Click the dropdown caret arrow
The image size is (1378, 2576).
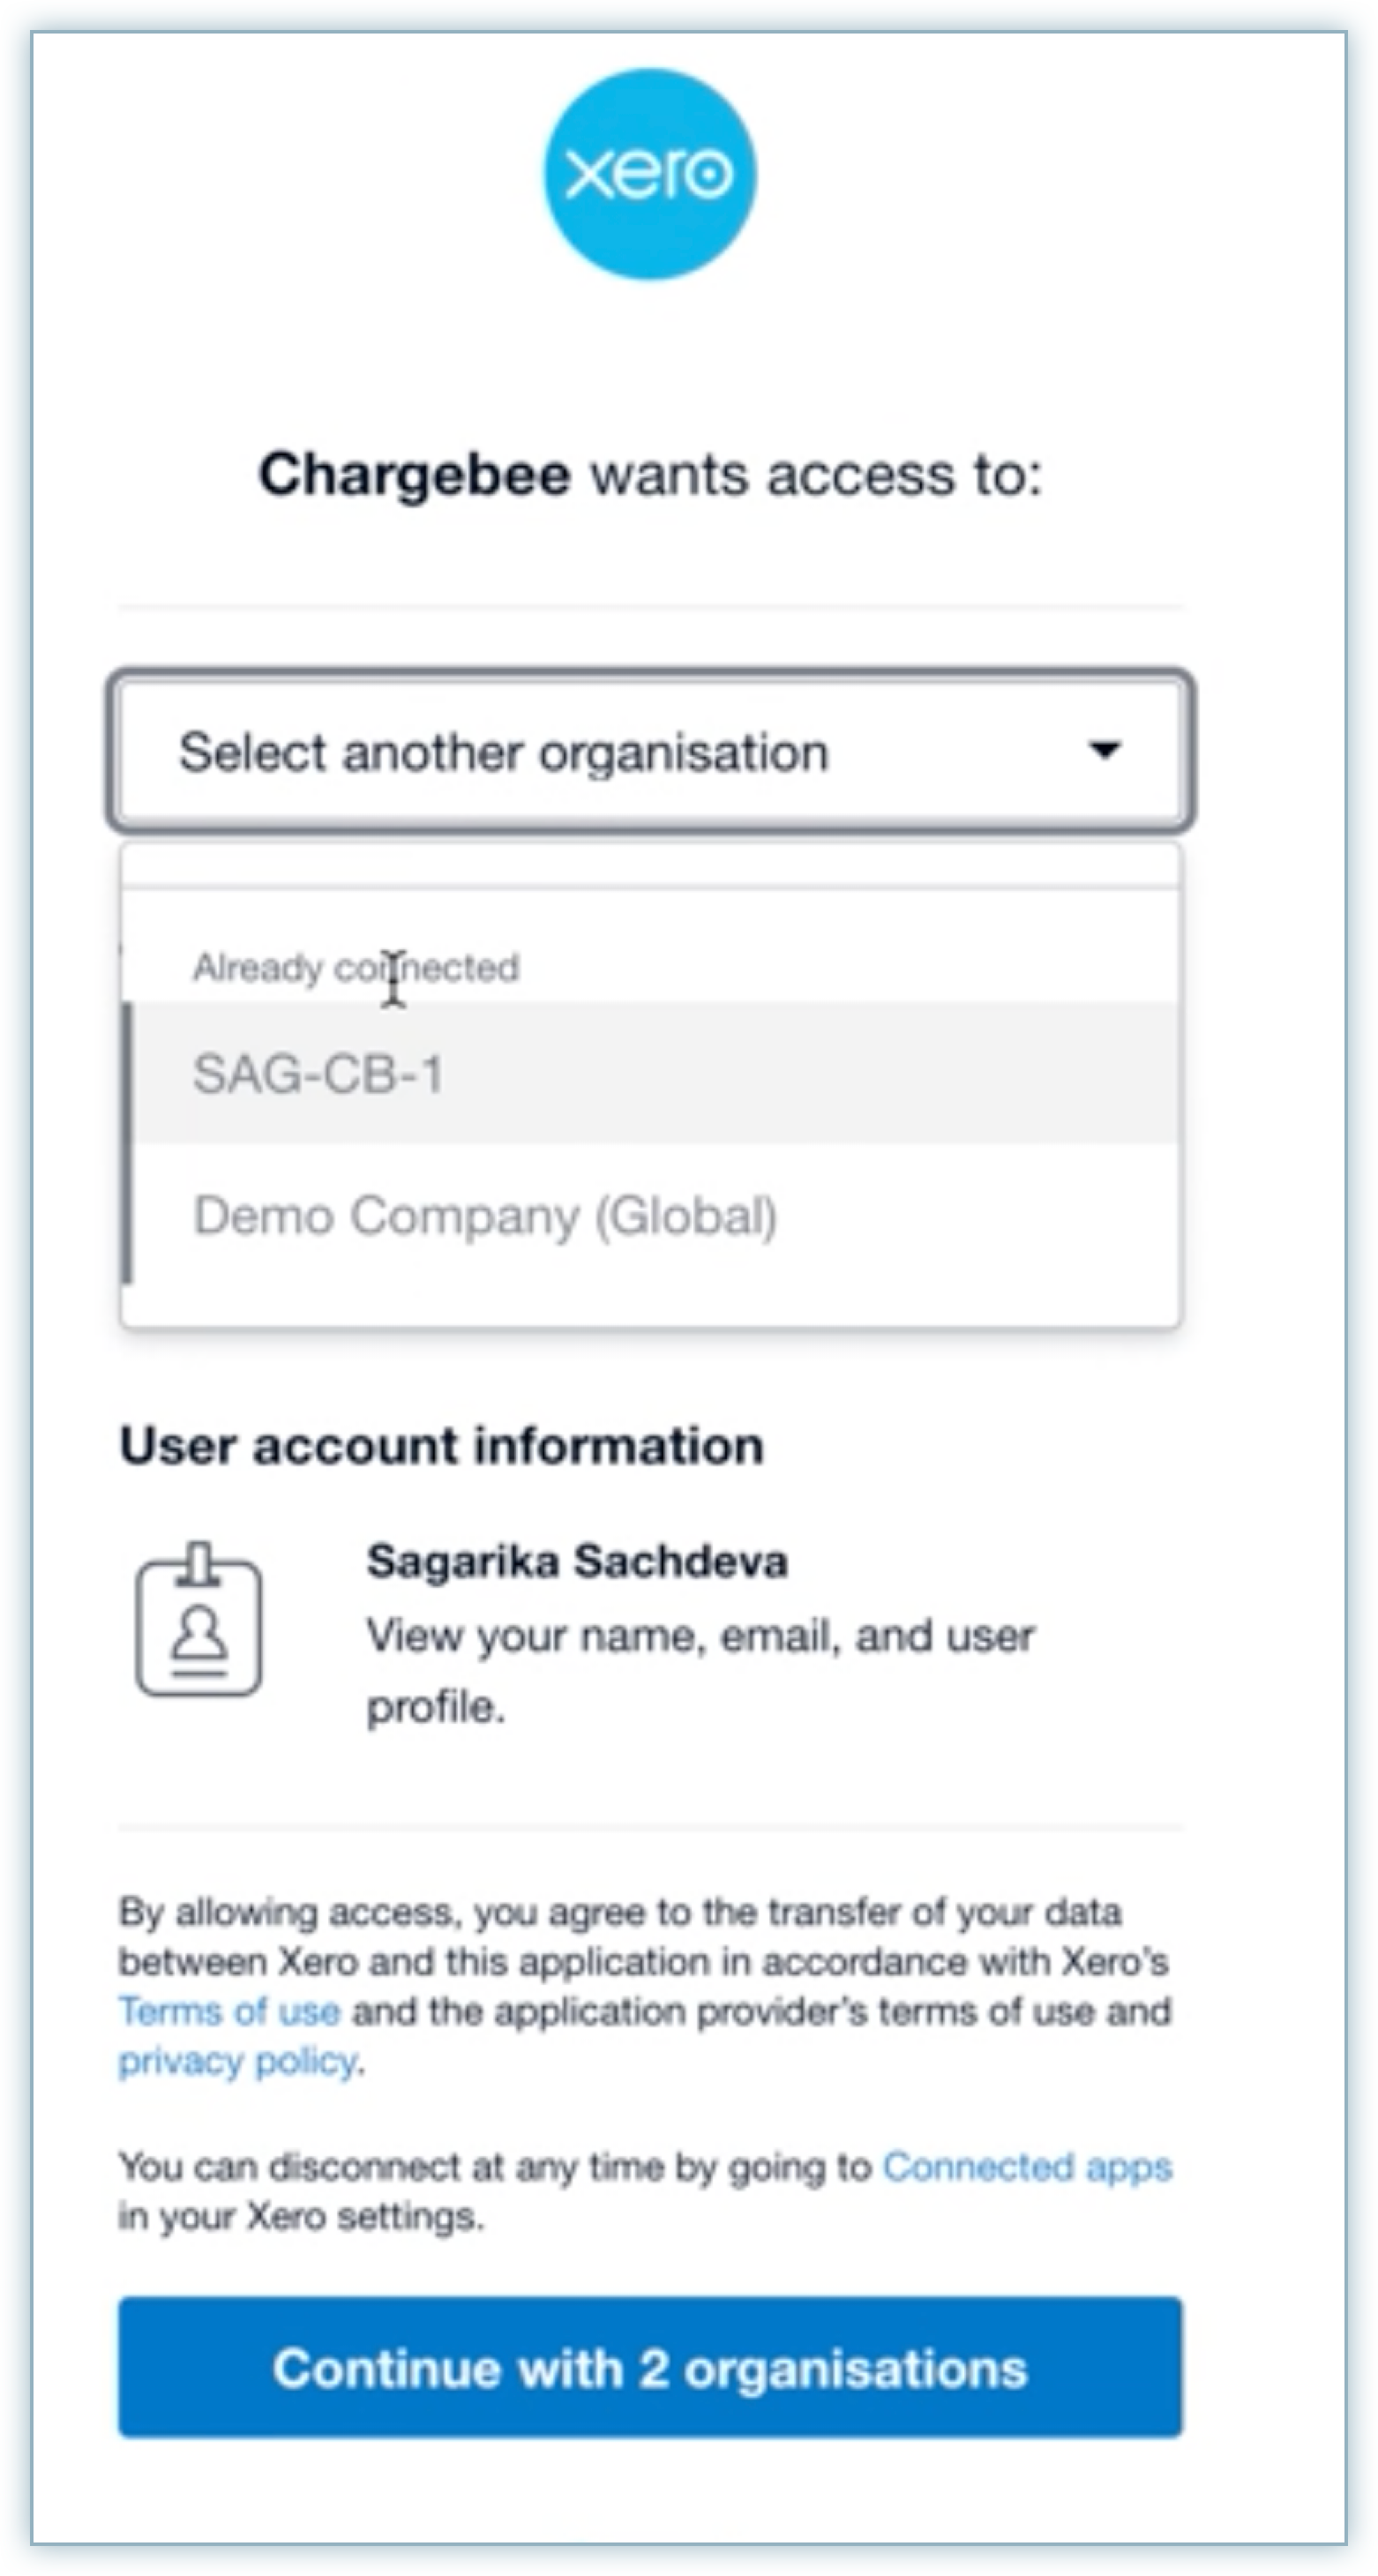(x=1104, y=750)
